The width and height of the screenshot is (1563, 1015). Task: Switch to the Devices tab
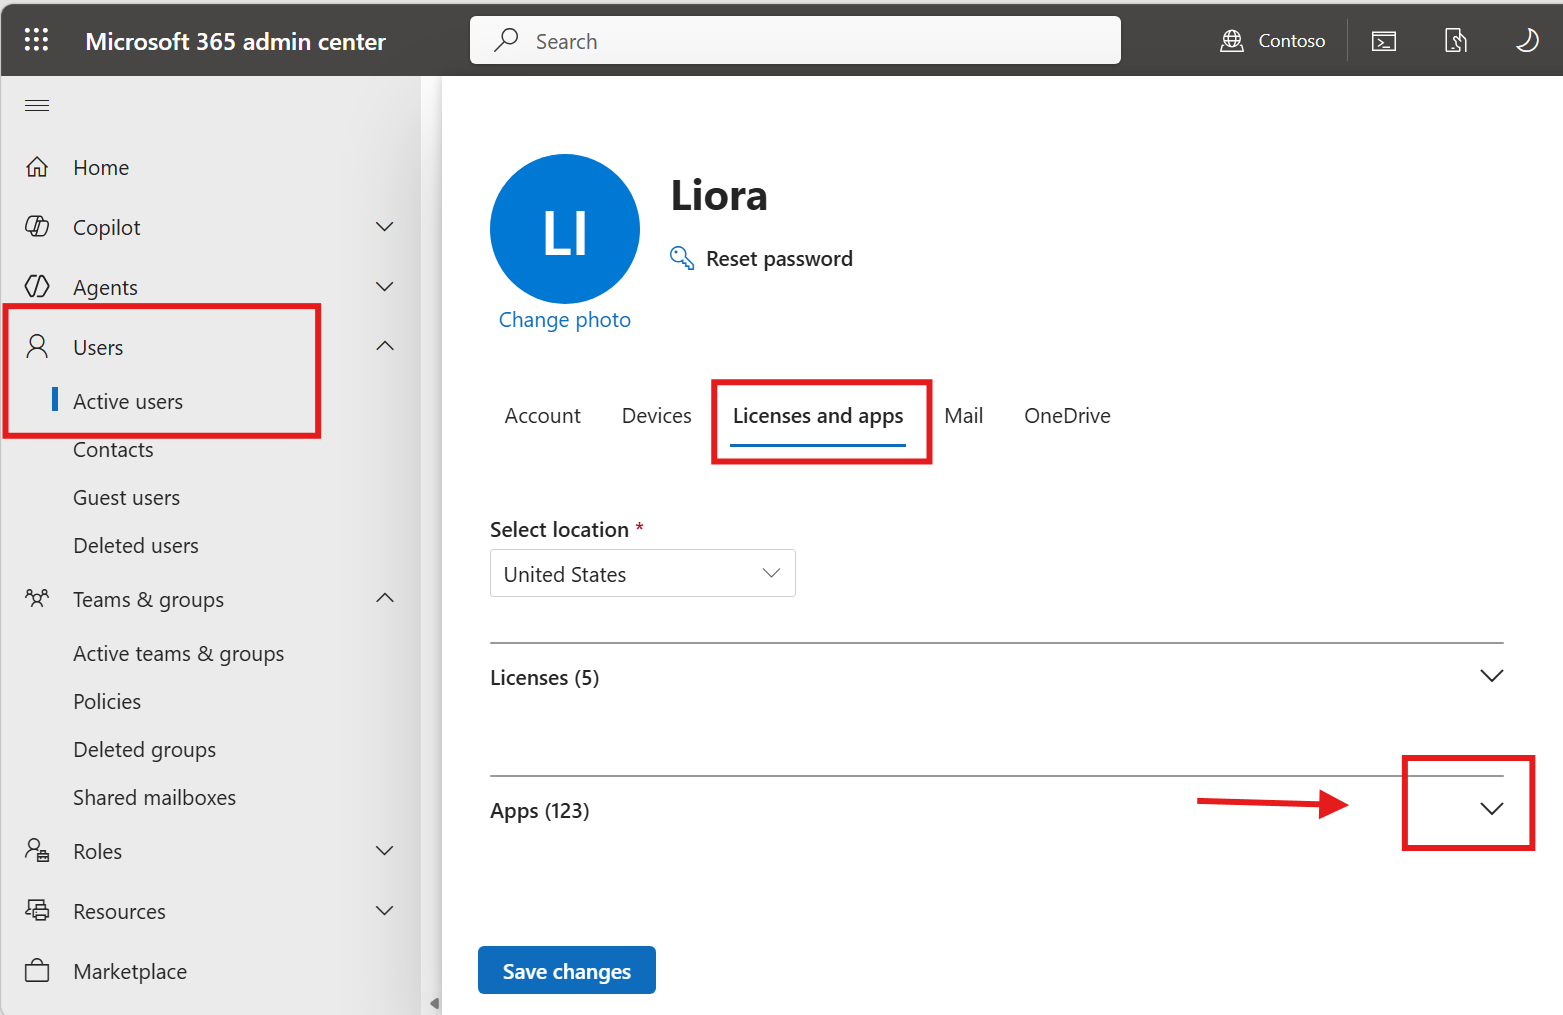[657, 416]
